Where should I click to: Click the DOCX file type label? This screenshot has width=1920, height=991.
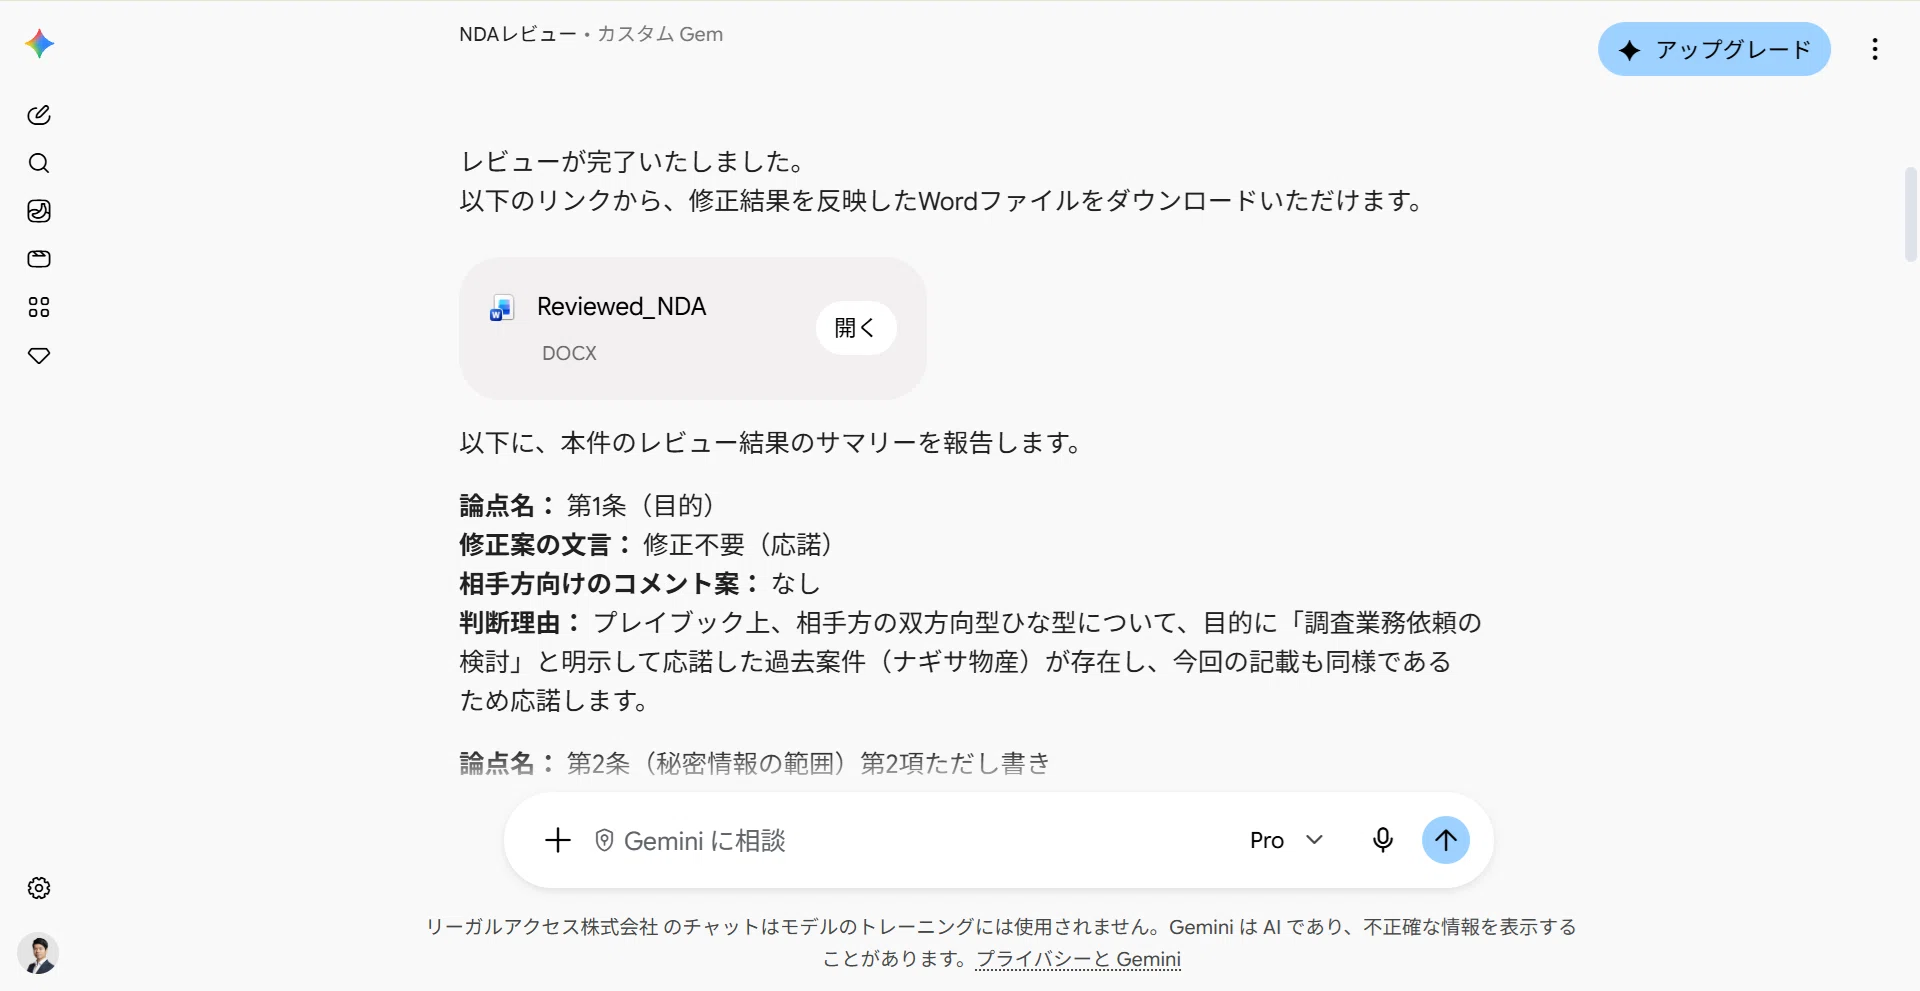pyautogui.click(x=569, y=353)
